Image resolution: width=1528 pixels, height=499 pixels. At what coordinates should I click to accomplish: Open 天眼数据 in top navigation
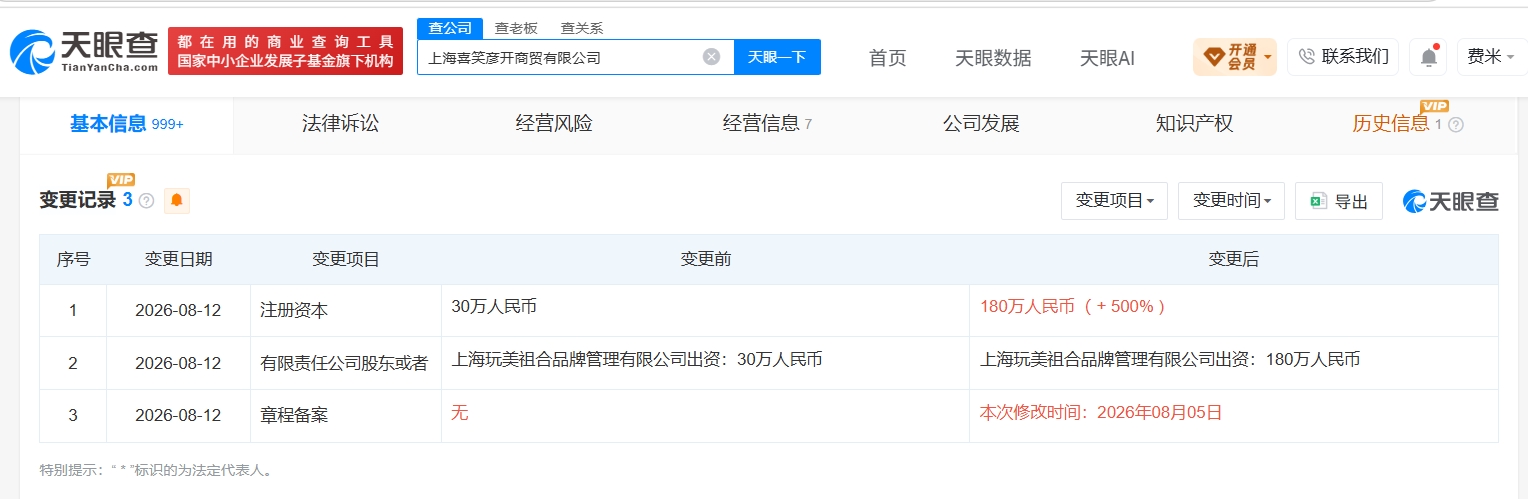pos(993,58)
